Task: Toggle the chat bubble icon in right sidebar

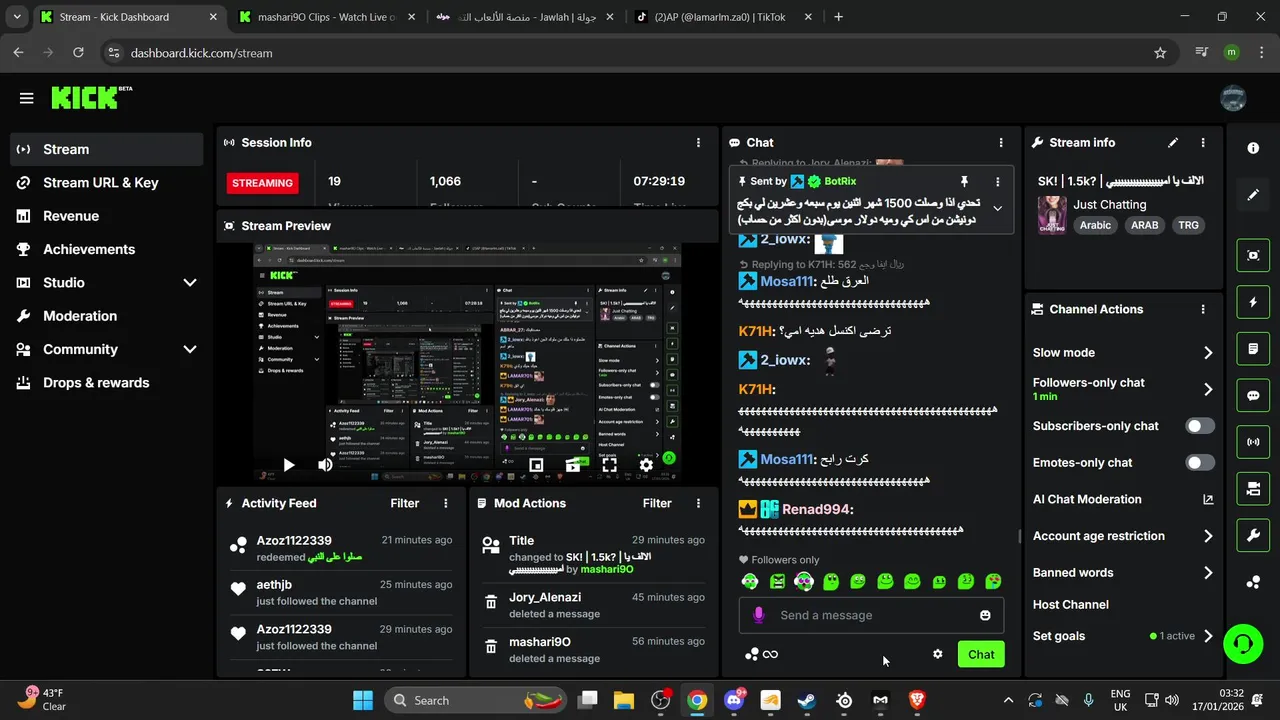Action: 1253,395
